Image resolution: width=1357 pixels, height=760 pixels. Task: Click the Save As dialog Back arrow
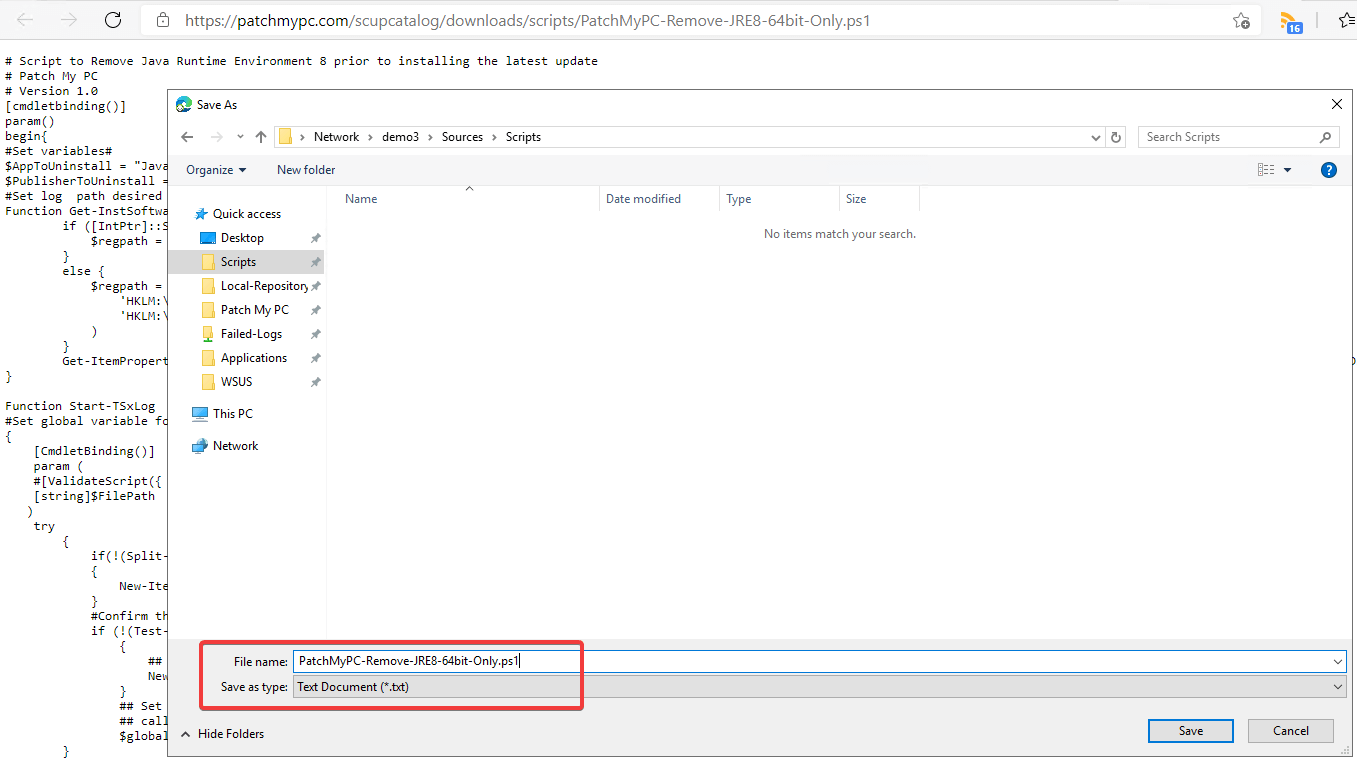click(x=186, y=137)
